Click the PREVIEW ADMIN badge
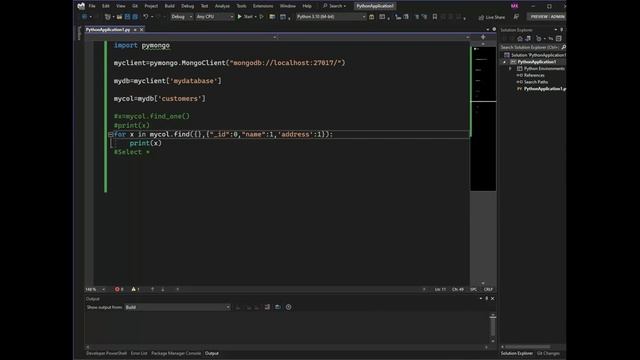 547,17
